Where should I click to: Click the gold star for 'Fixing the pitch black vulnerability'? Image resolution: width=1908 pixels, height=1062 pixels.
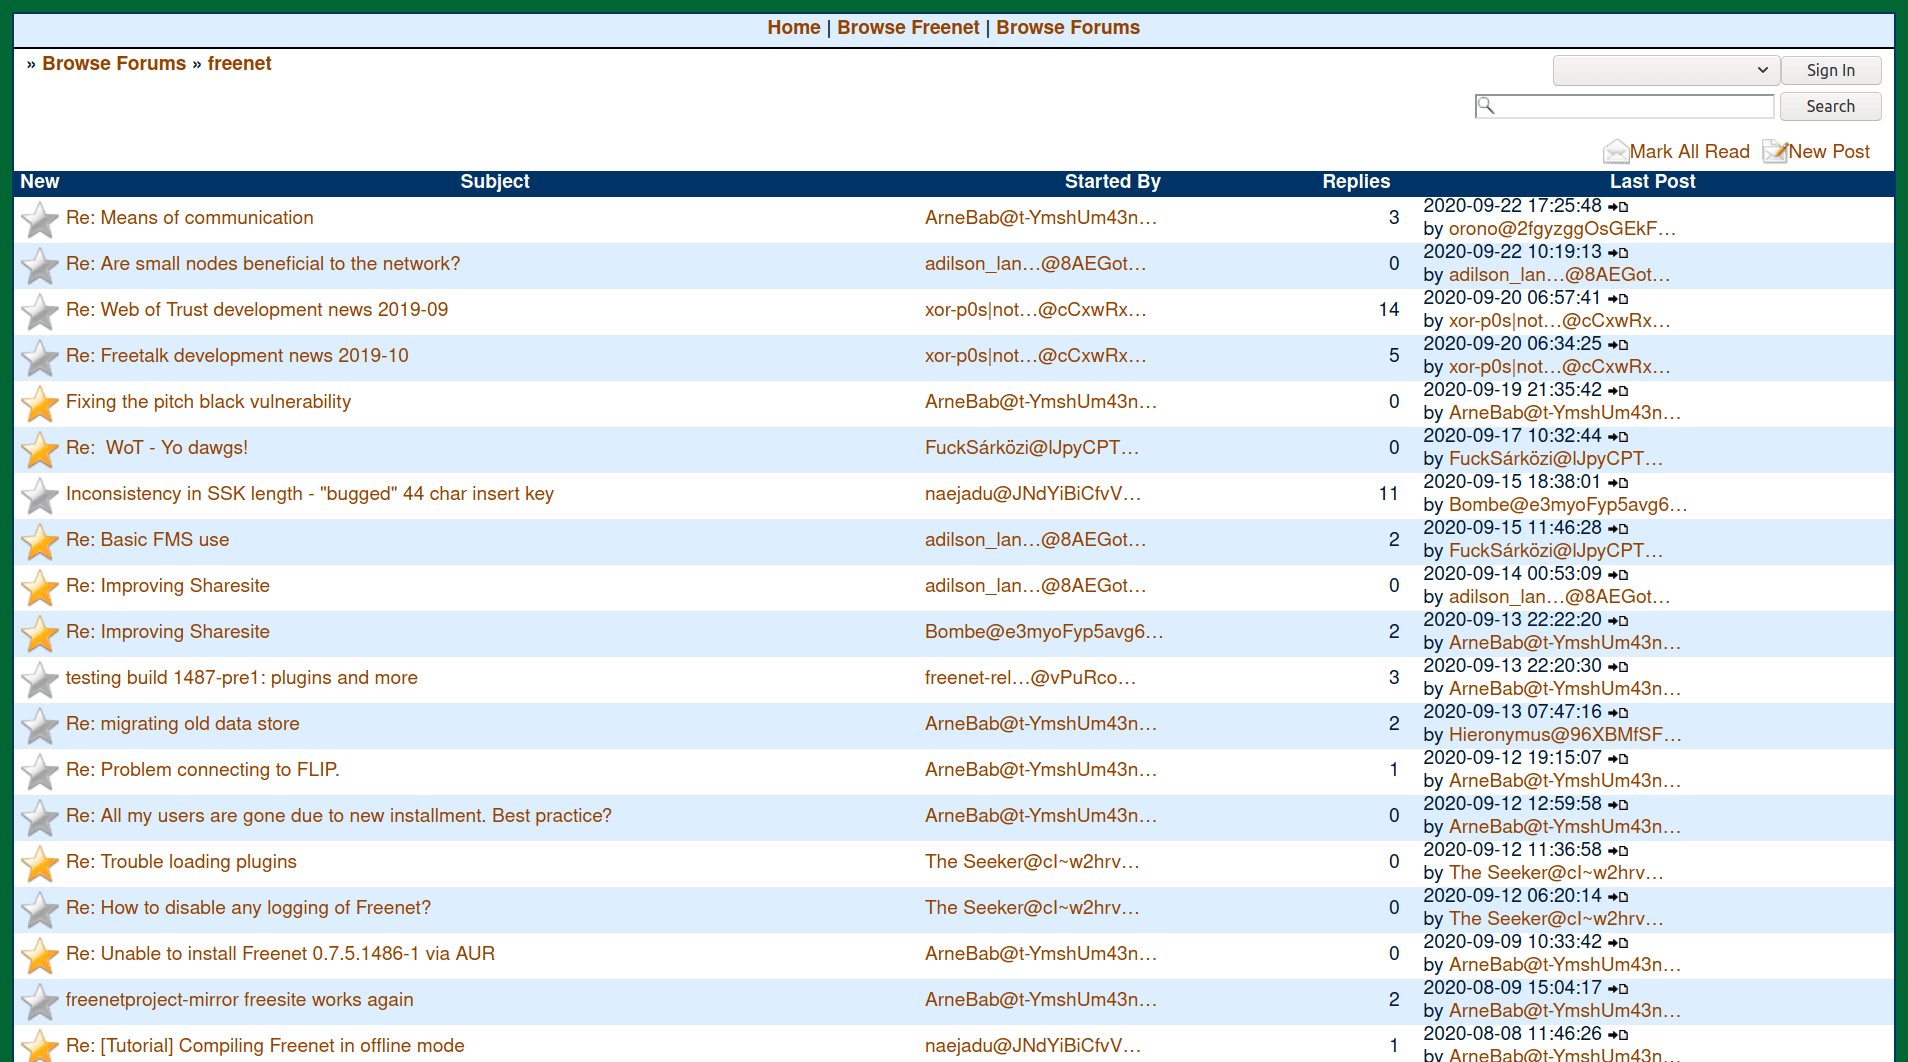click(x=40, y=404)
